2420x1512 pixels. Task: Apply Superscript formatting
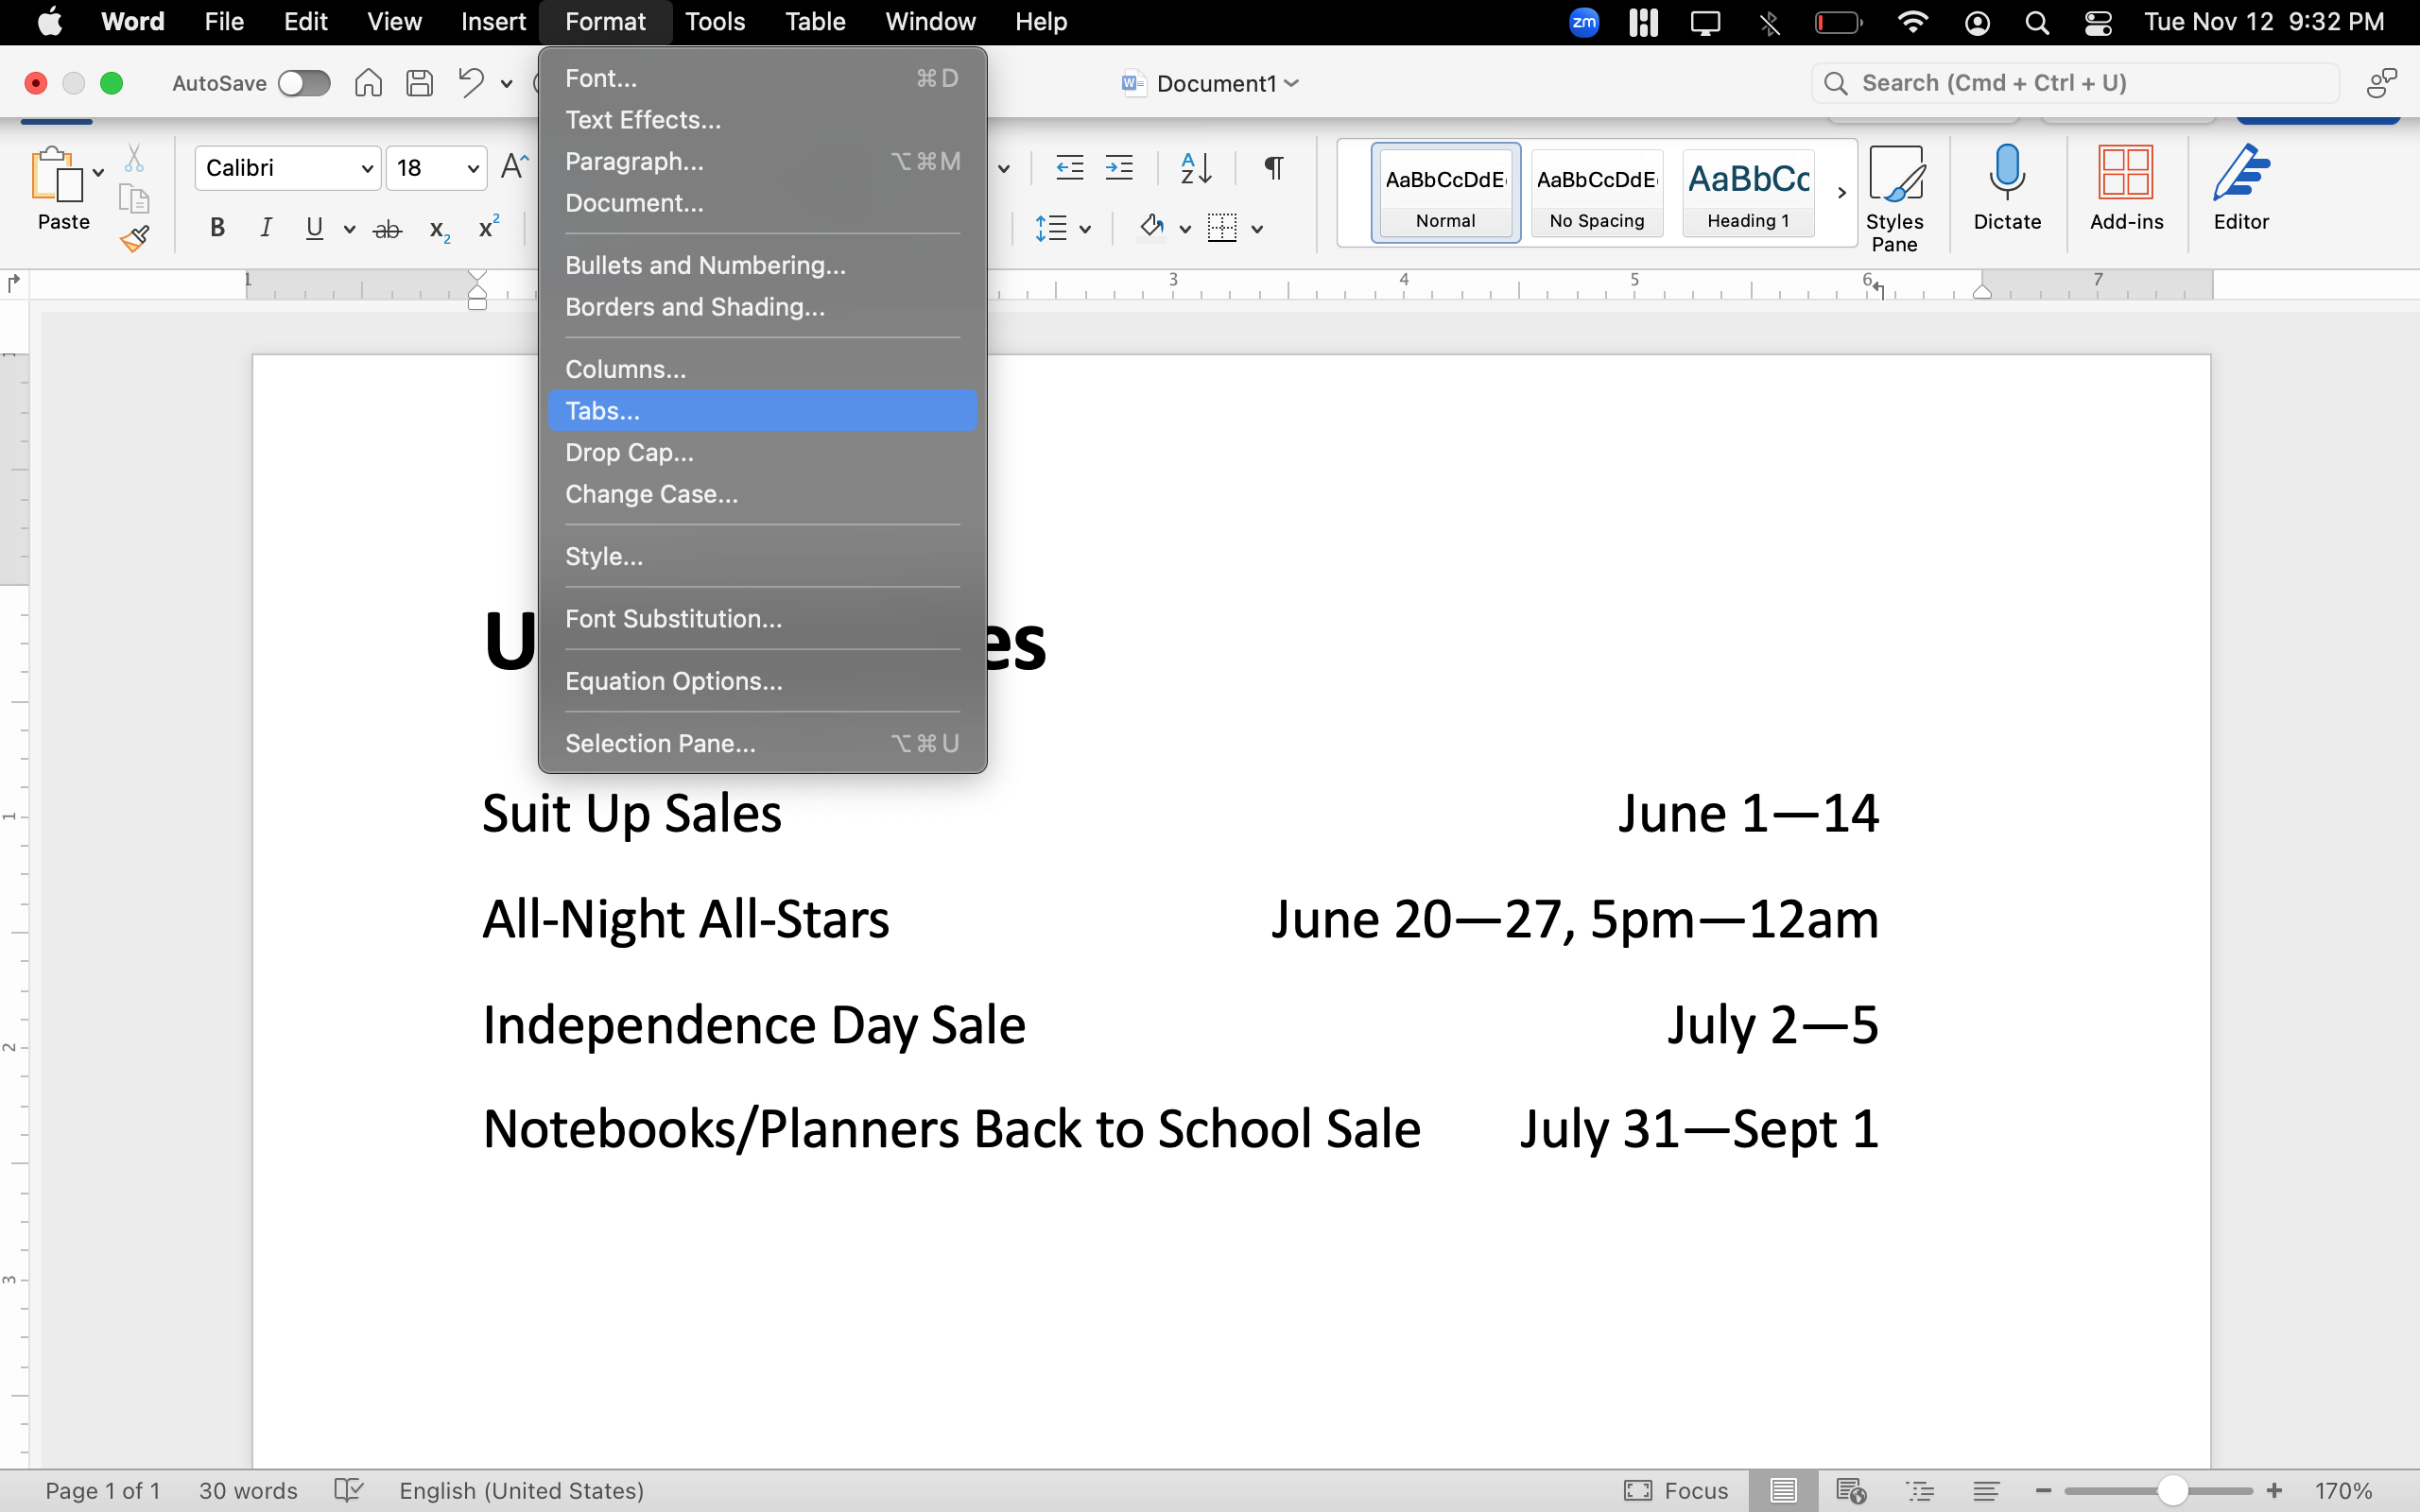click(488, 227)
